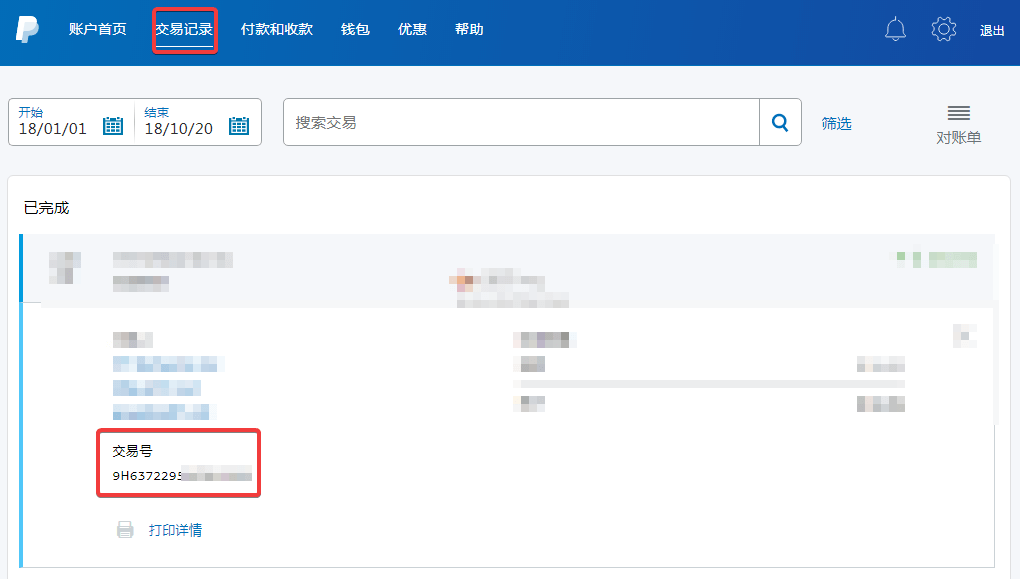Open the settings gear icon
This screenshot has width=1020, height=579.
tap(943, 30)
